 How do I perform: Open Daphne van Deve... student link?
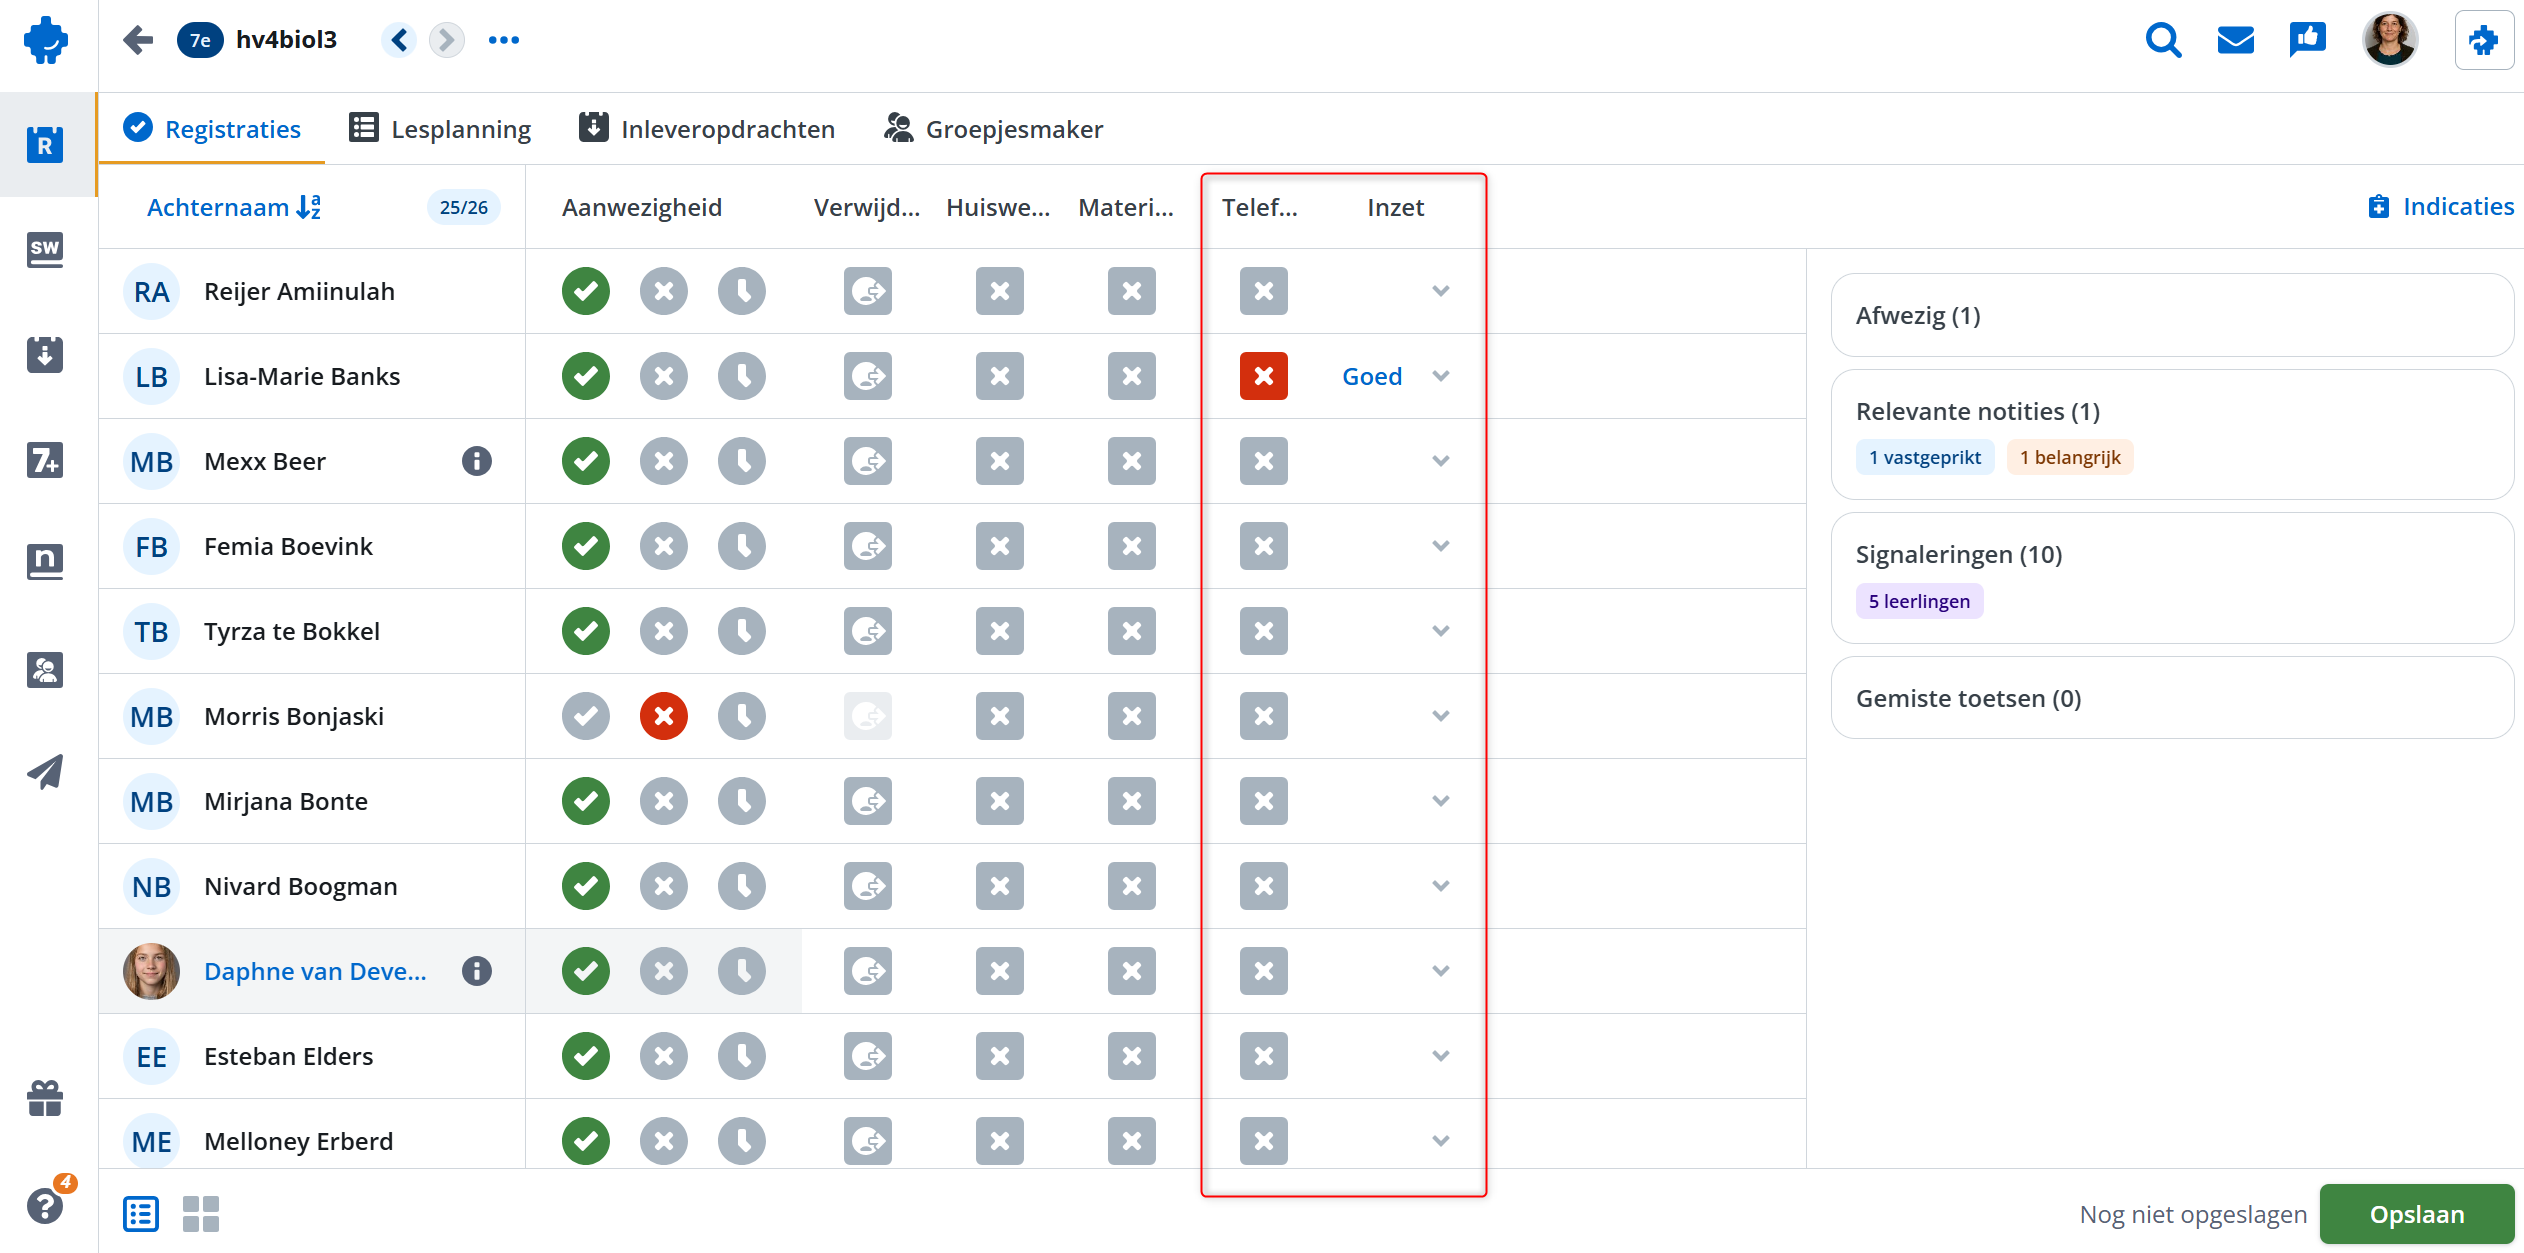[x=315, y=971]
